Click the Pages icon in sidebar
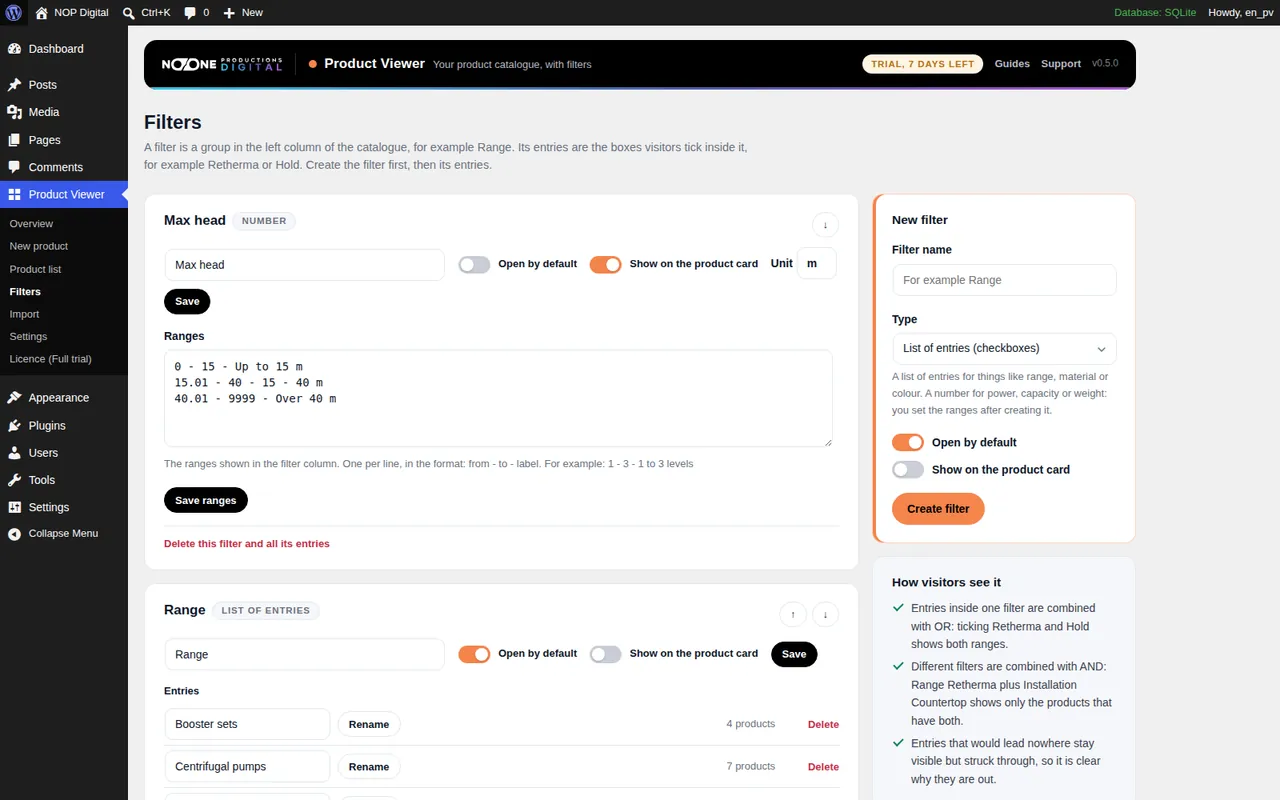Image resolution: width=1280 pixels, height=800 pixels. click(x=14, y=140)
